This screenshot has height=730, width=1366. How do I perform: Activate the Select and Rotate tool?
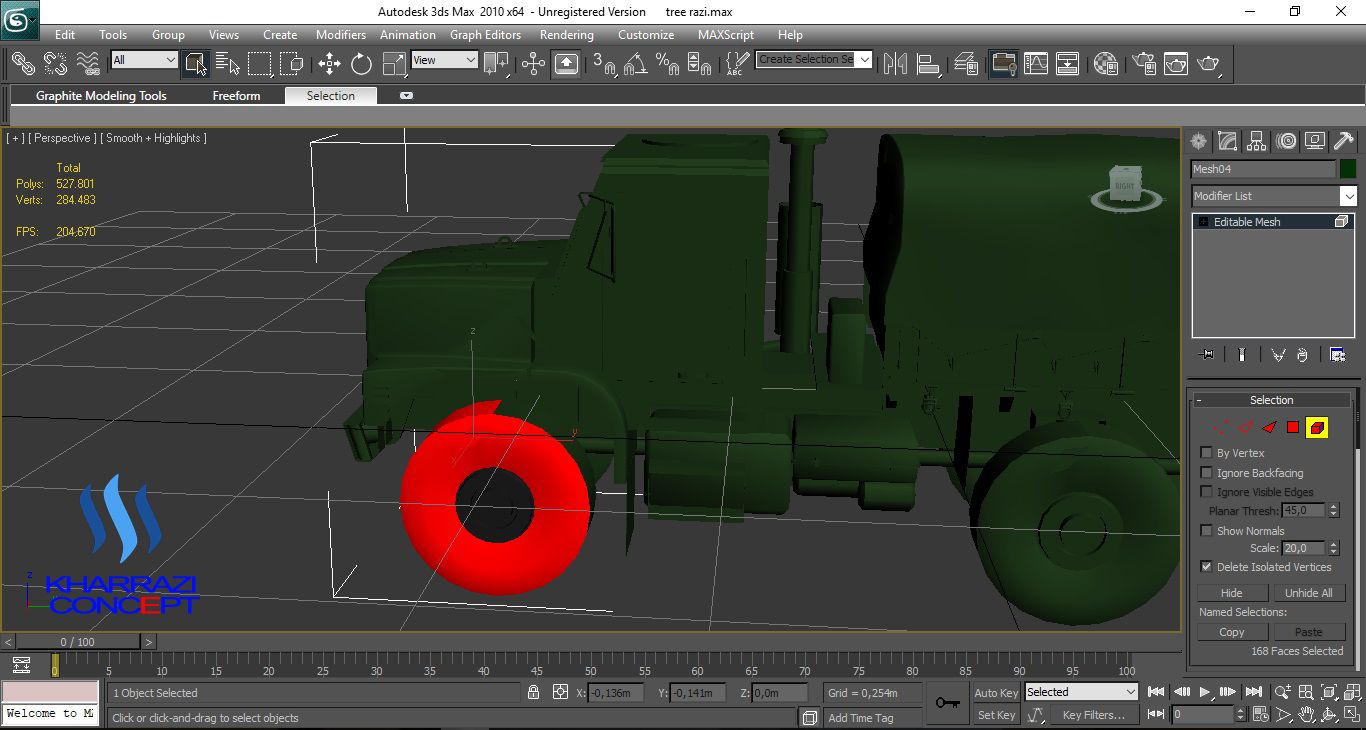click(362, 64)
